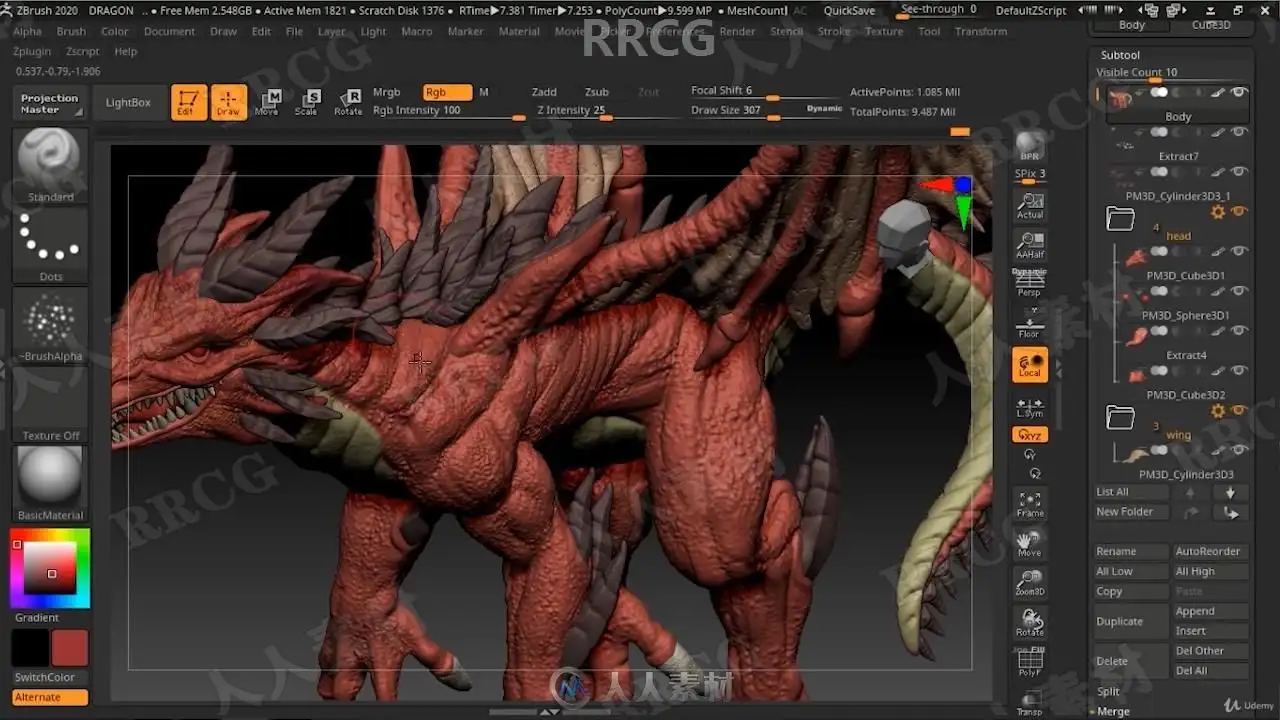Activate the Edit mode icon
The image size is (1280, 720).
[188, 102]
